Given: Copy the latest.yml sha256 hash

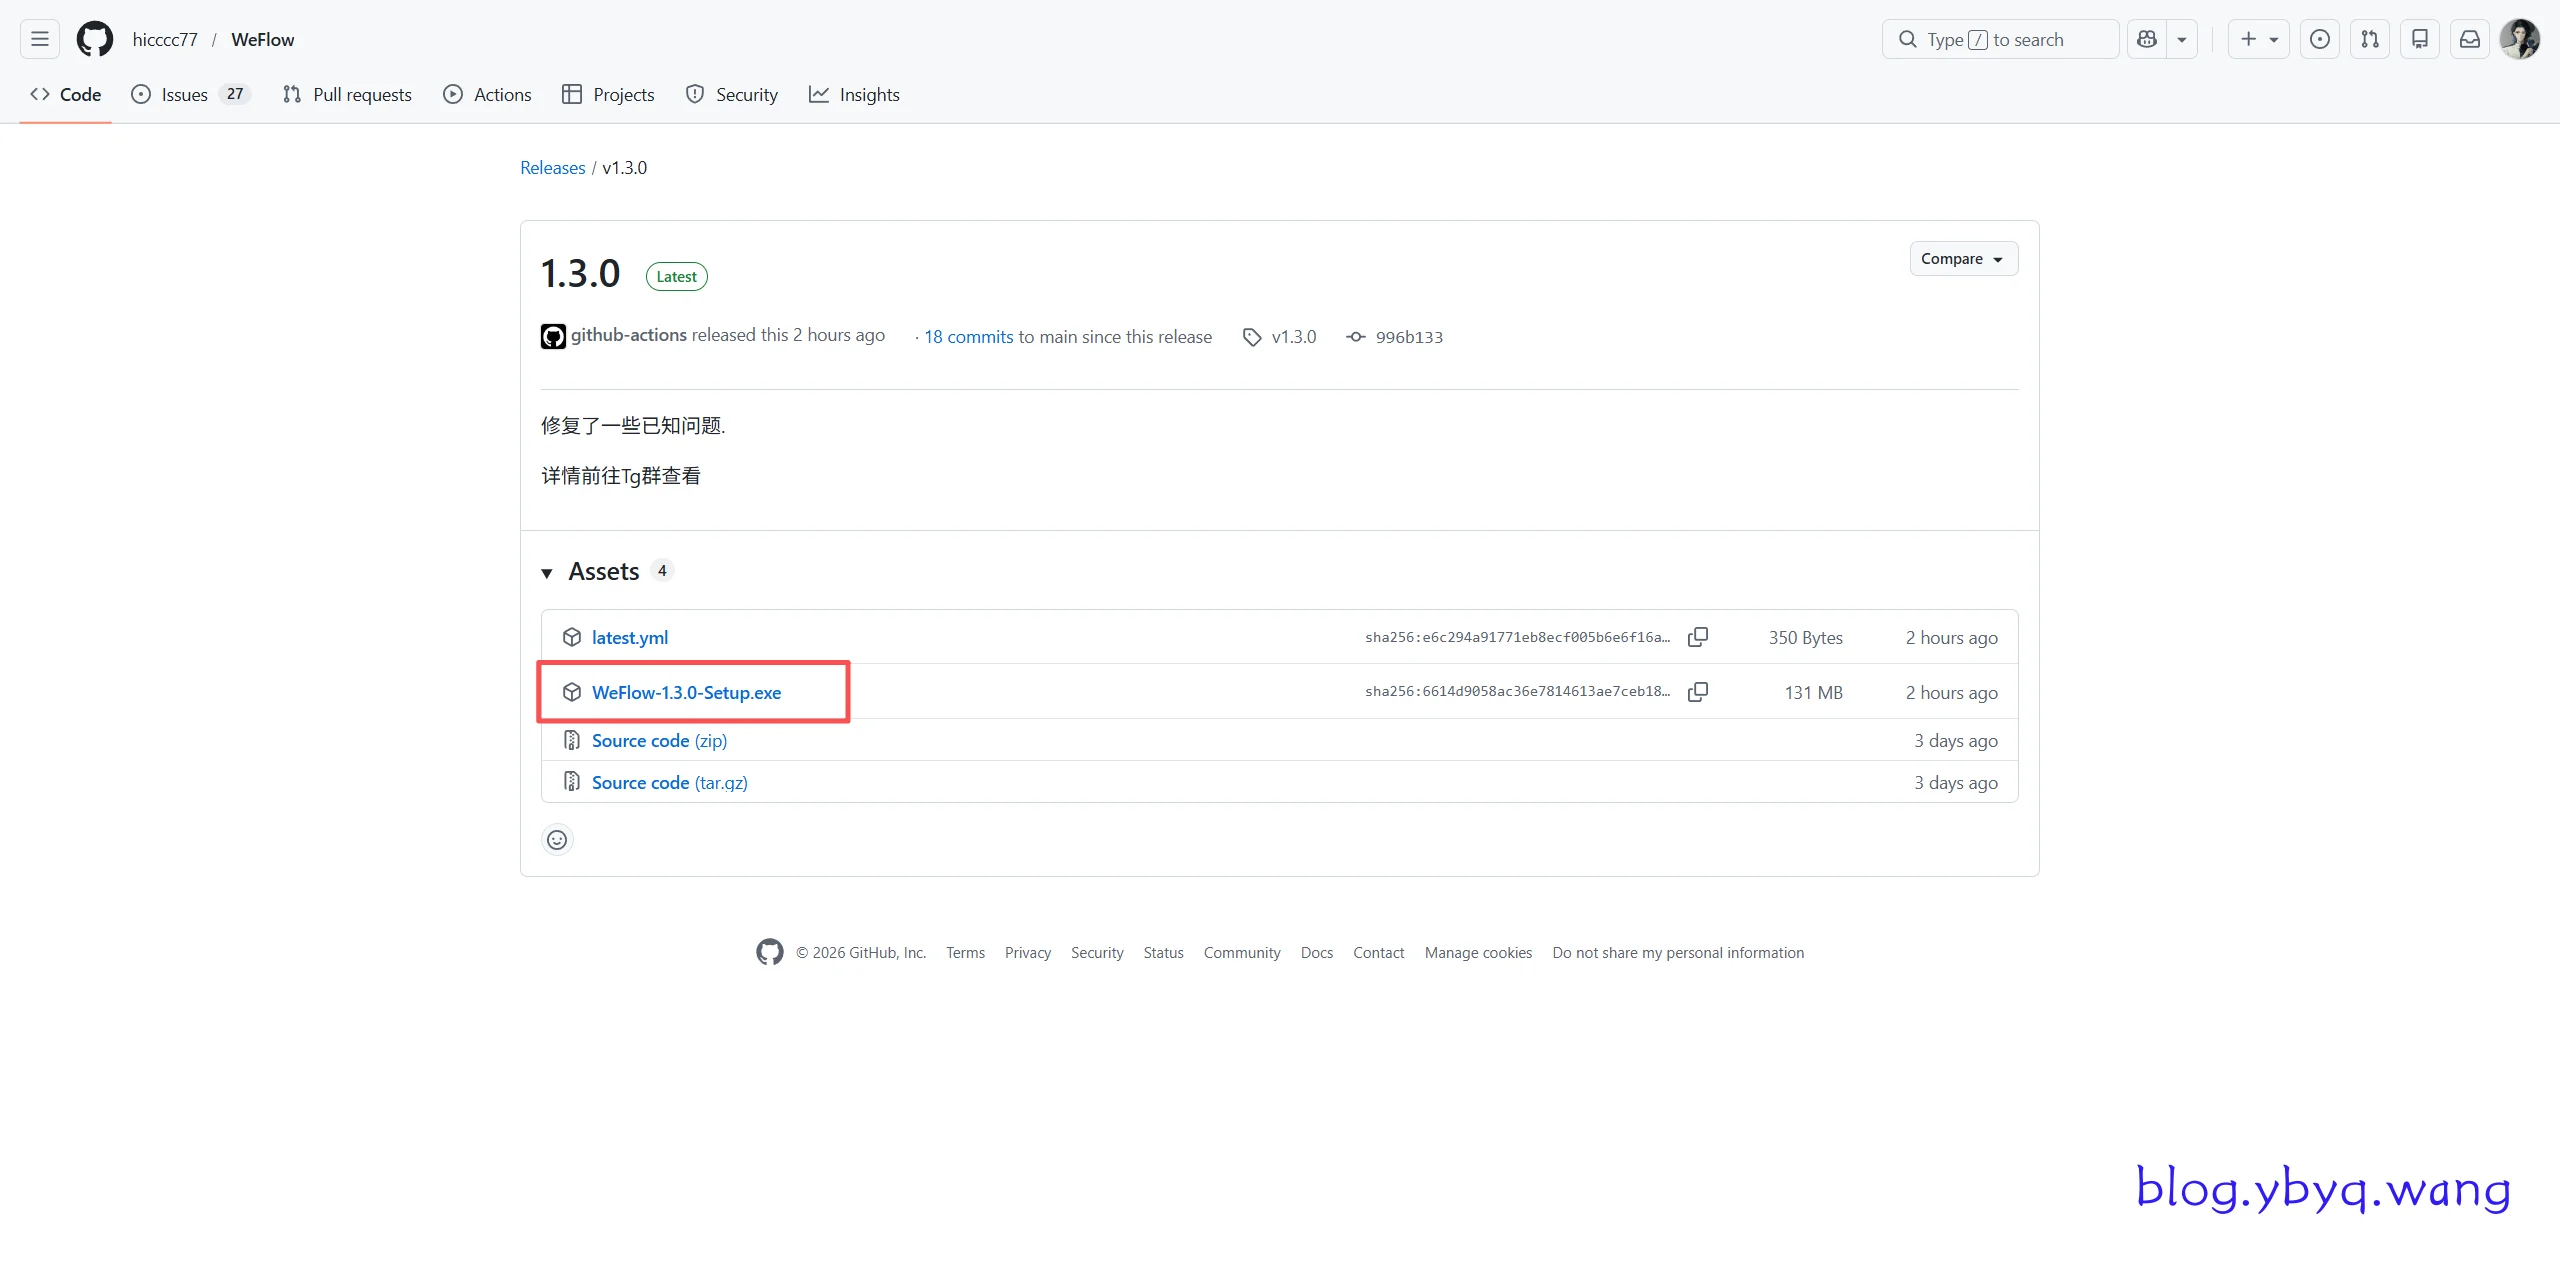Looking at the screenshot, I should [1697, 637].
